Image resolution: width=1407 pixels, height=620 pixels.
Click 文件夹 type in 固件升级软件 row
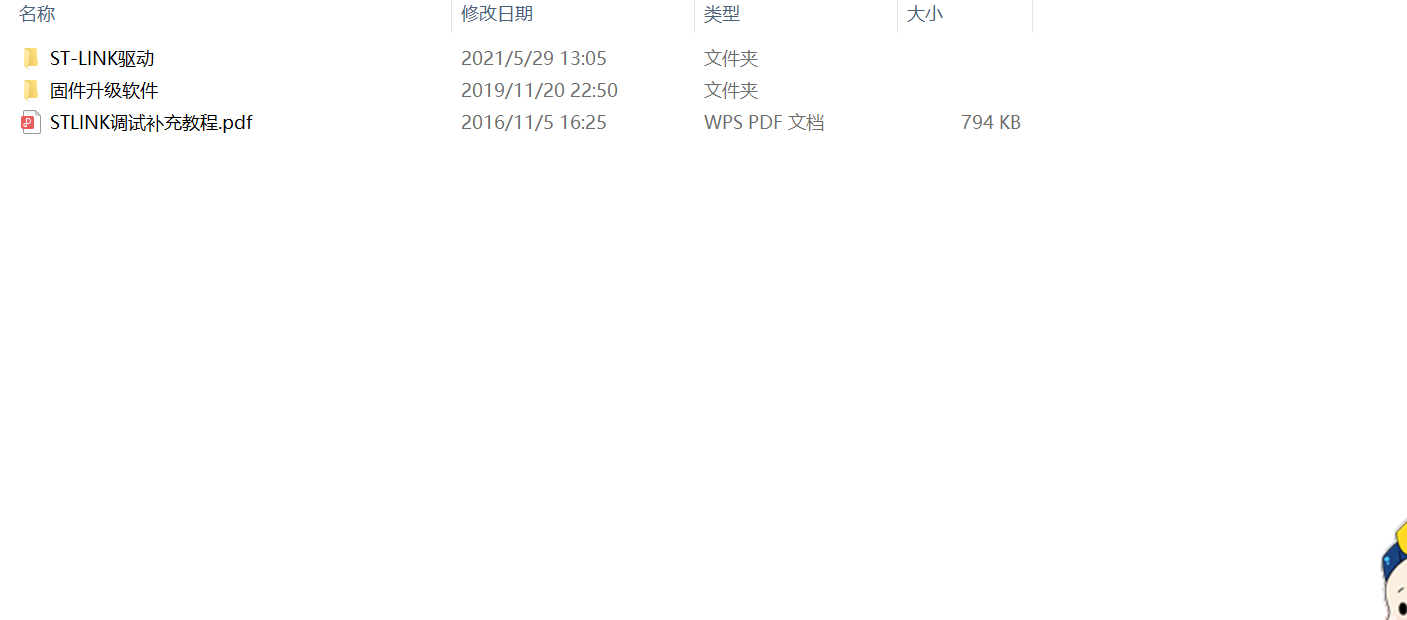click(731, 90)
